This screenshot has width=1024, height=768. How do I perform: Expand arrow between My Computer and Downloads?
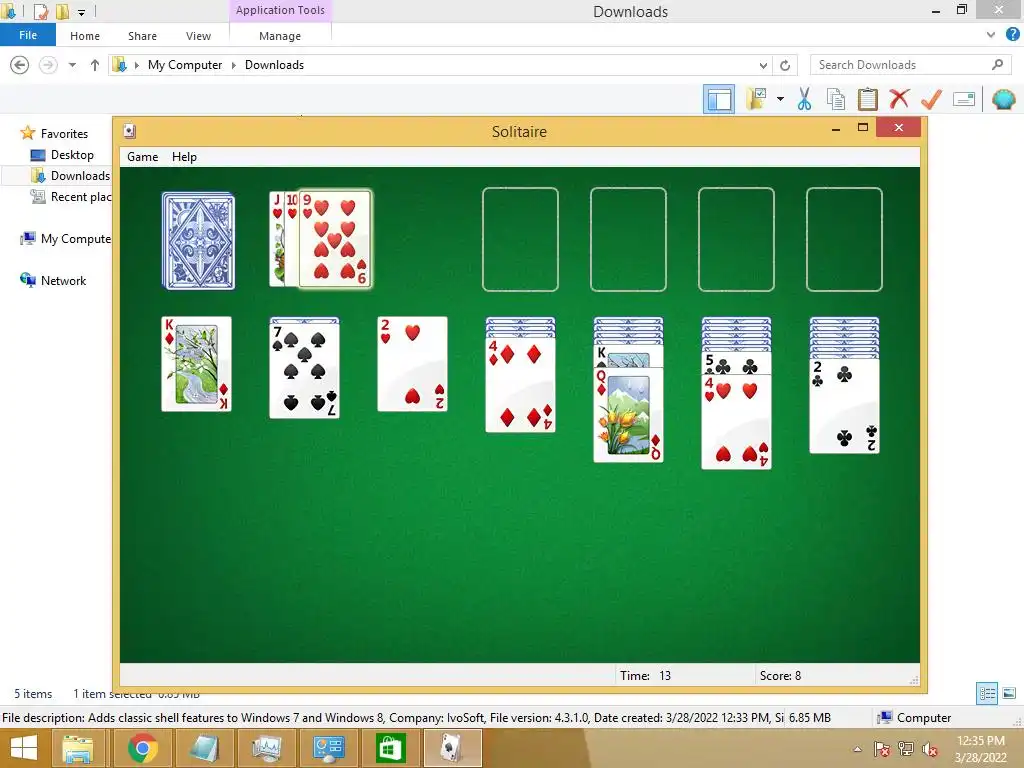(234, 65)
